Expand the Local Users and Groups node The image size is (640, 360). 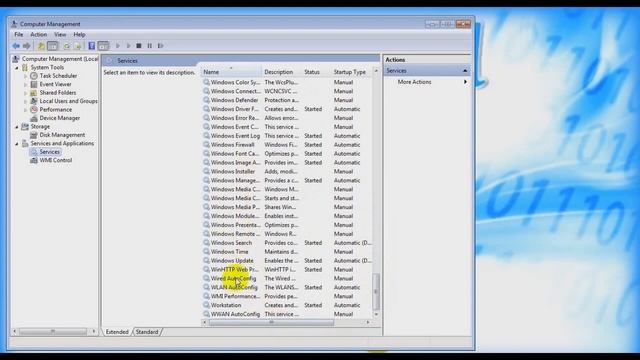[x=25, y=101]
